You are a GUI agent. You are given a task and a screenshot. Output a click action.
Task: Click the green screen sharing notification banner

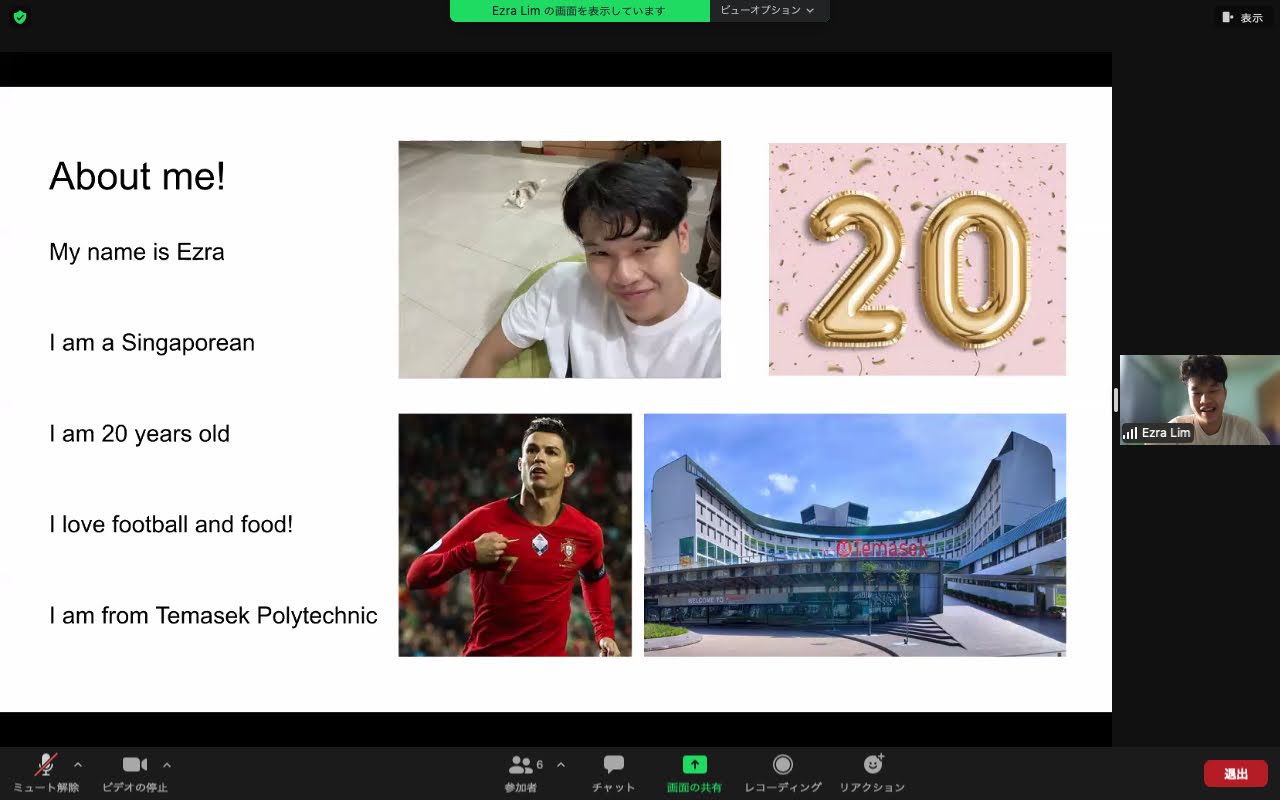tap(579, 11)
